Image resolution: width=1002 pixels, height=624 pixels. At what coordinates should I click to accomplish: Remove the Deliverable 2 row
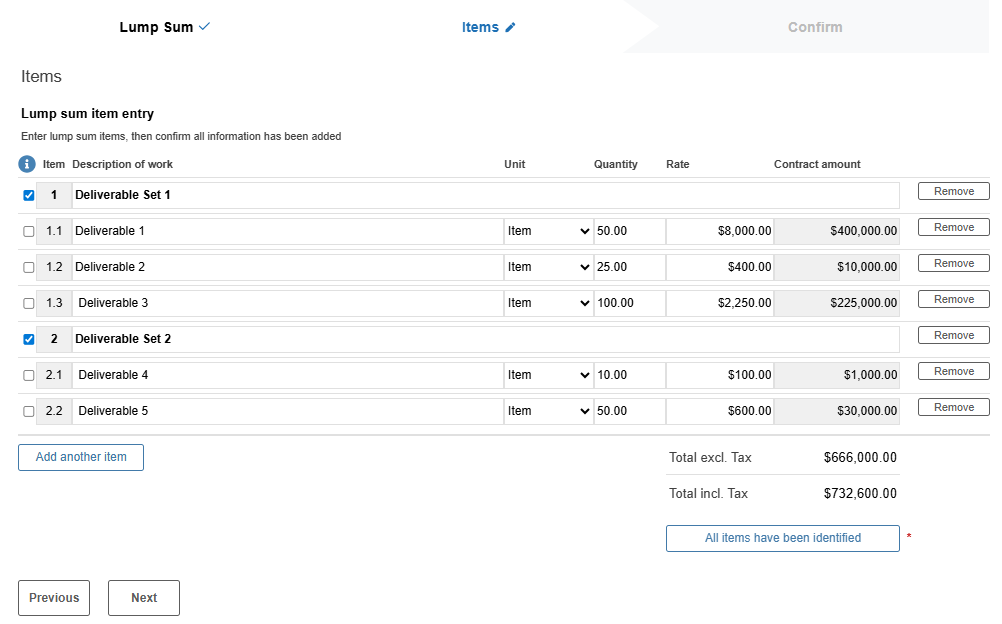coord(953,263)
